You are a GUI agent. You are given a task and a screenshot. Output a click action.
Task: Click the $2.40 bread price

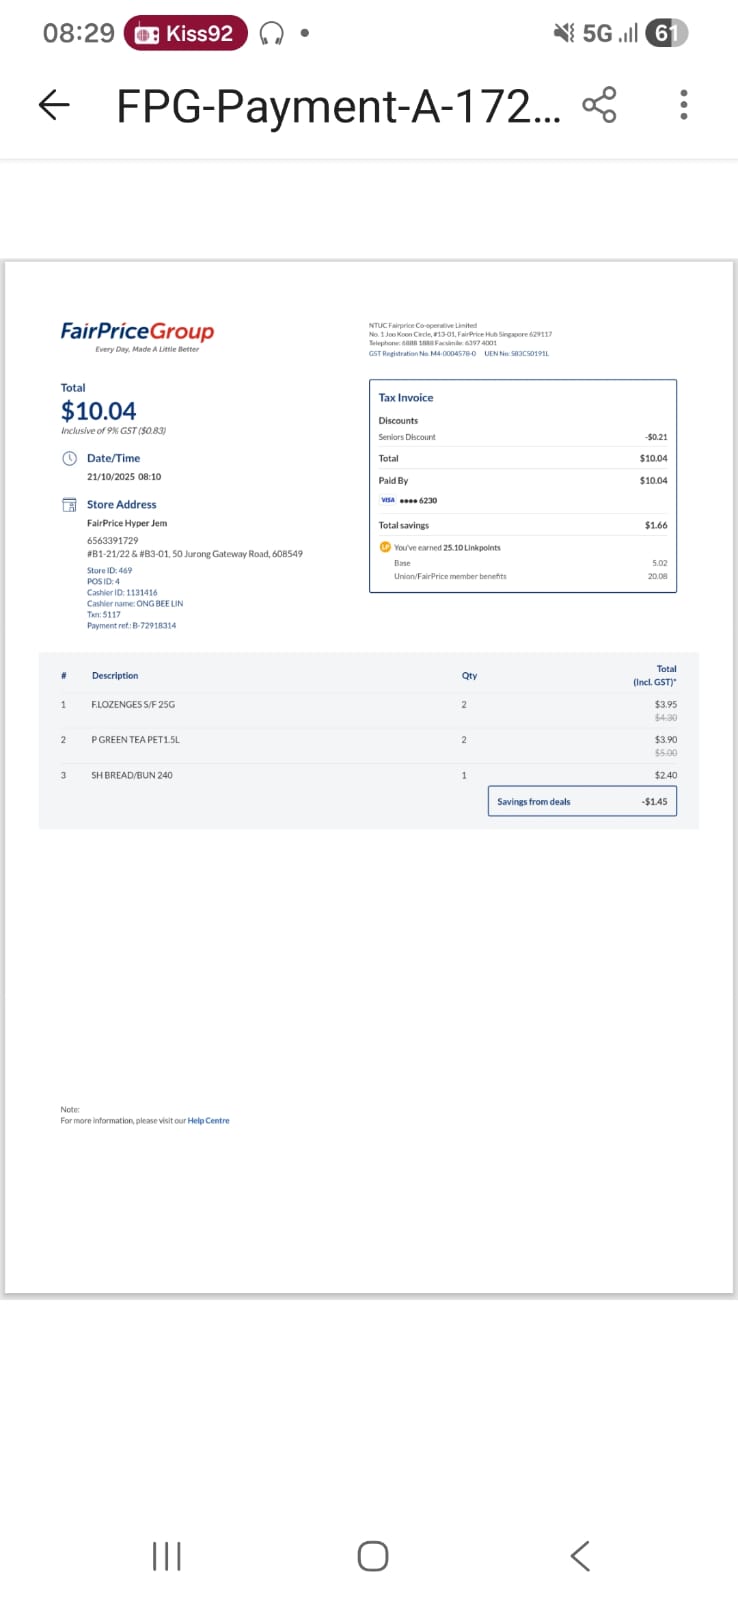click(666, 775)
